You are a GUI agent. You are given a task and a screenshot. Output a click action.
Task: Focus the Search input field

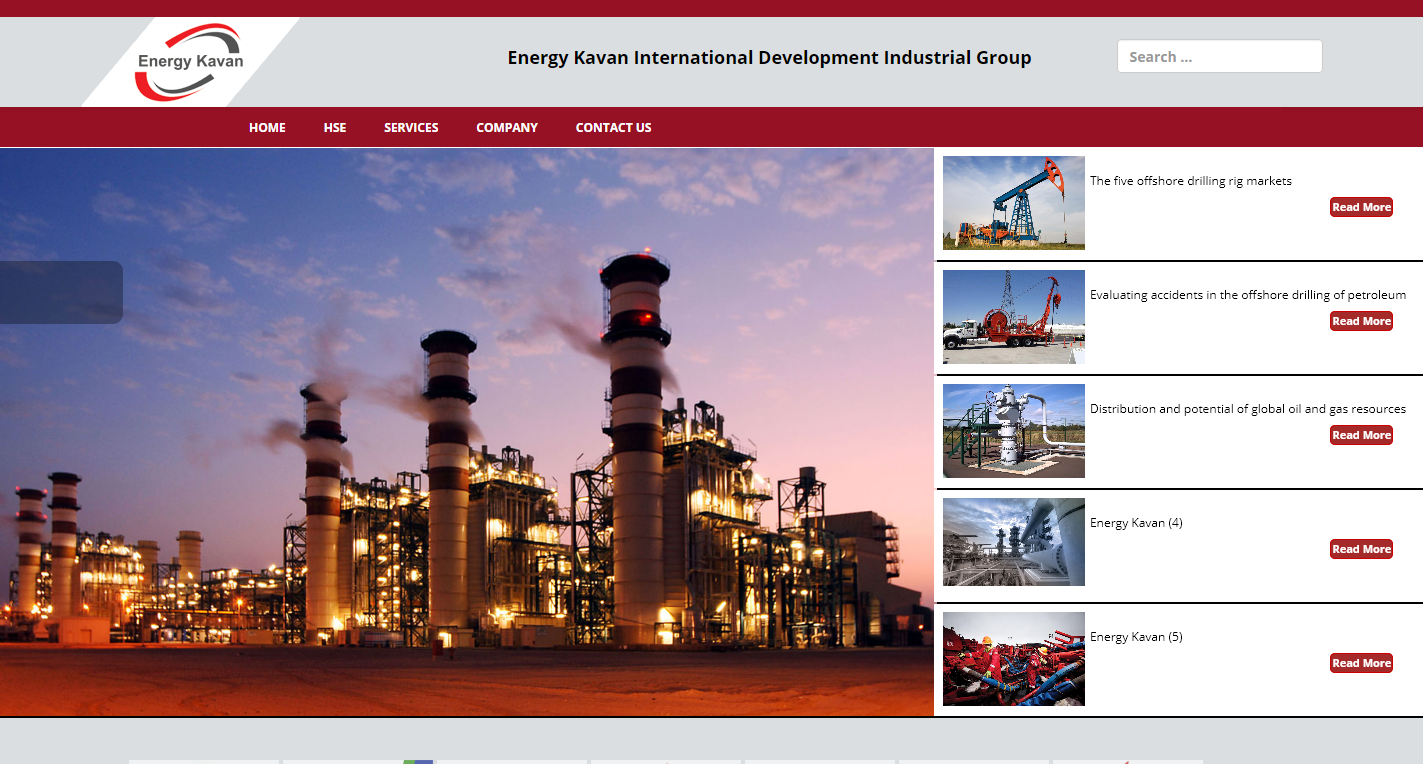[x=1219, y=57]
